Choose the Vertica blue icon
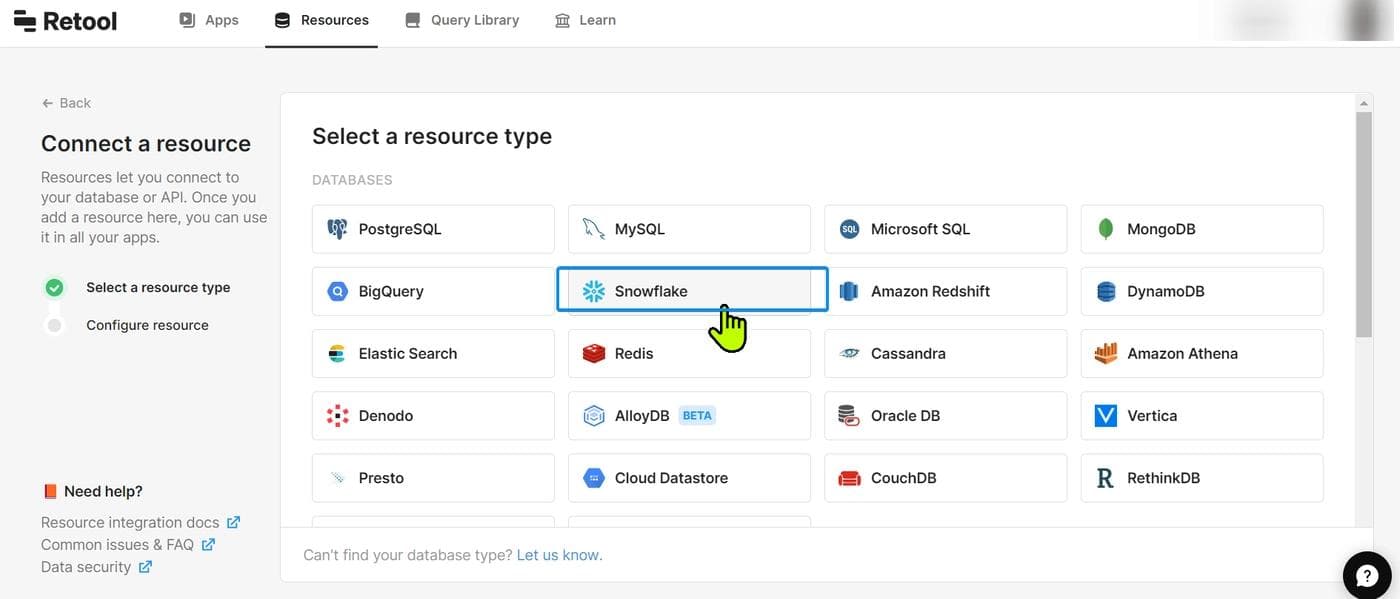The height and width of the screenshot is (599, 1400). click(x=1106, y=415)
